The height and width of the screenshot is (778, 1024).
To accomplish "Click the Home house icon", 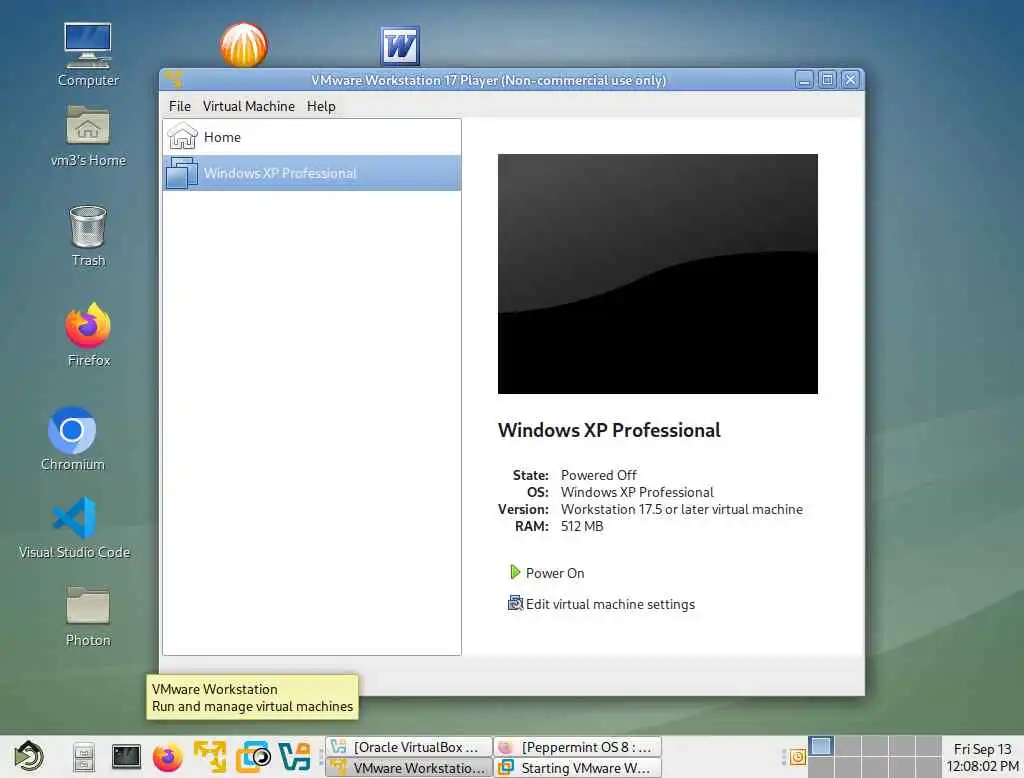I will [182, 137].
